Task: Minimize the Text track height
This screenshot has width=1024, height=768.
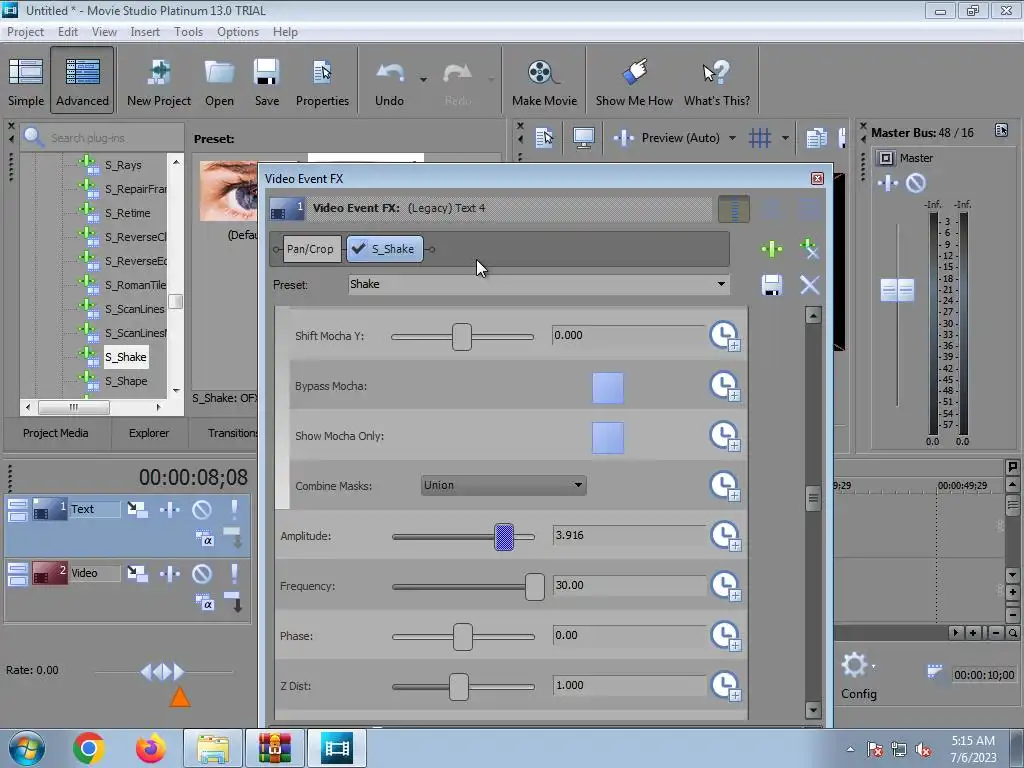Action: tap(18, 504)
